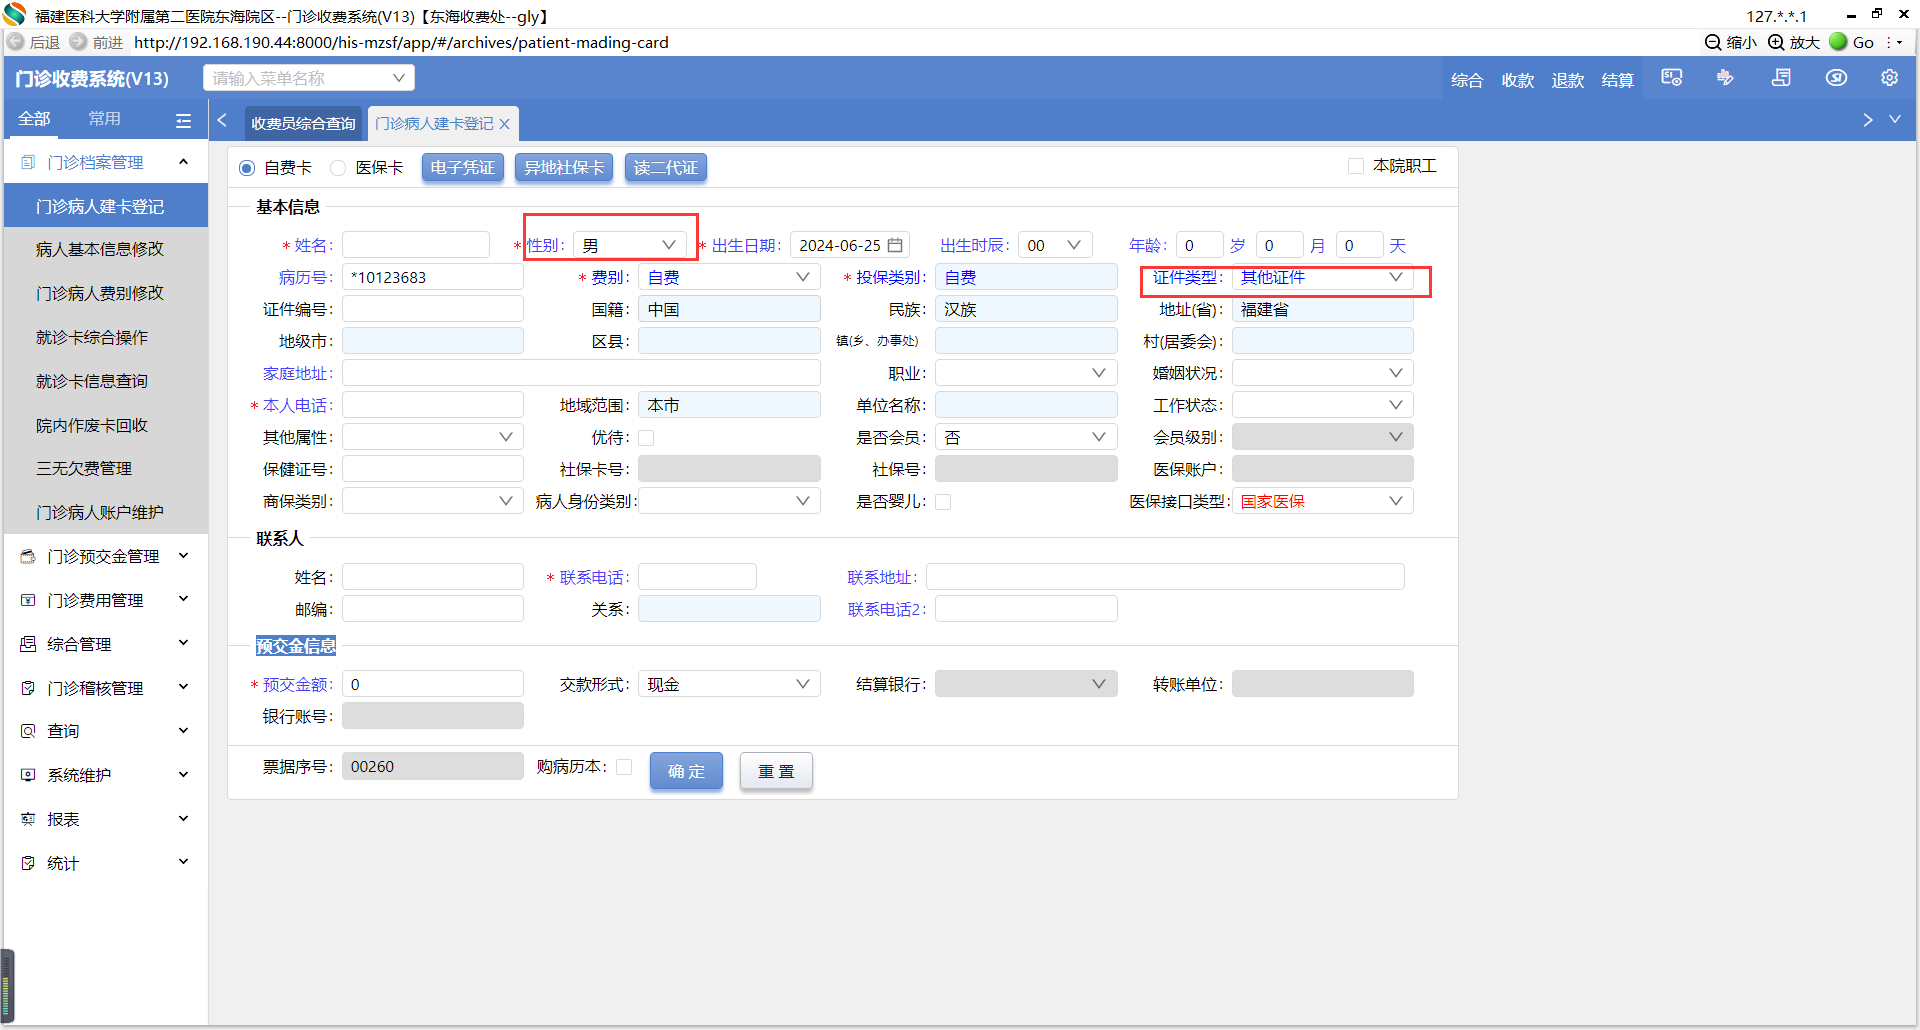Open the menu name search dropdown
Image resolution: width=1920 pixels, height=1030 pixels.
tap(309, 78)
